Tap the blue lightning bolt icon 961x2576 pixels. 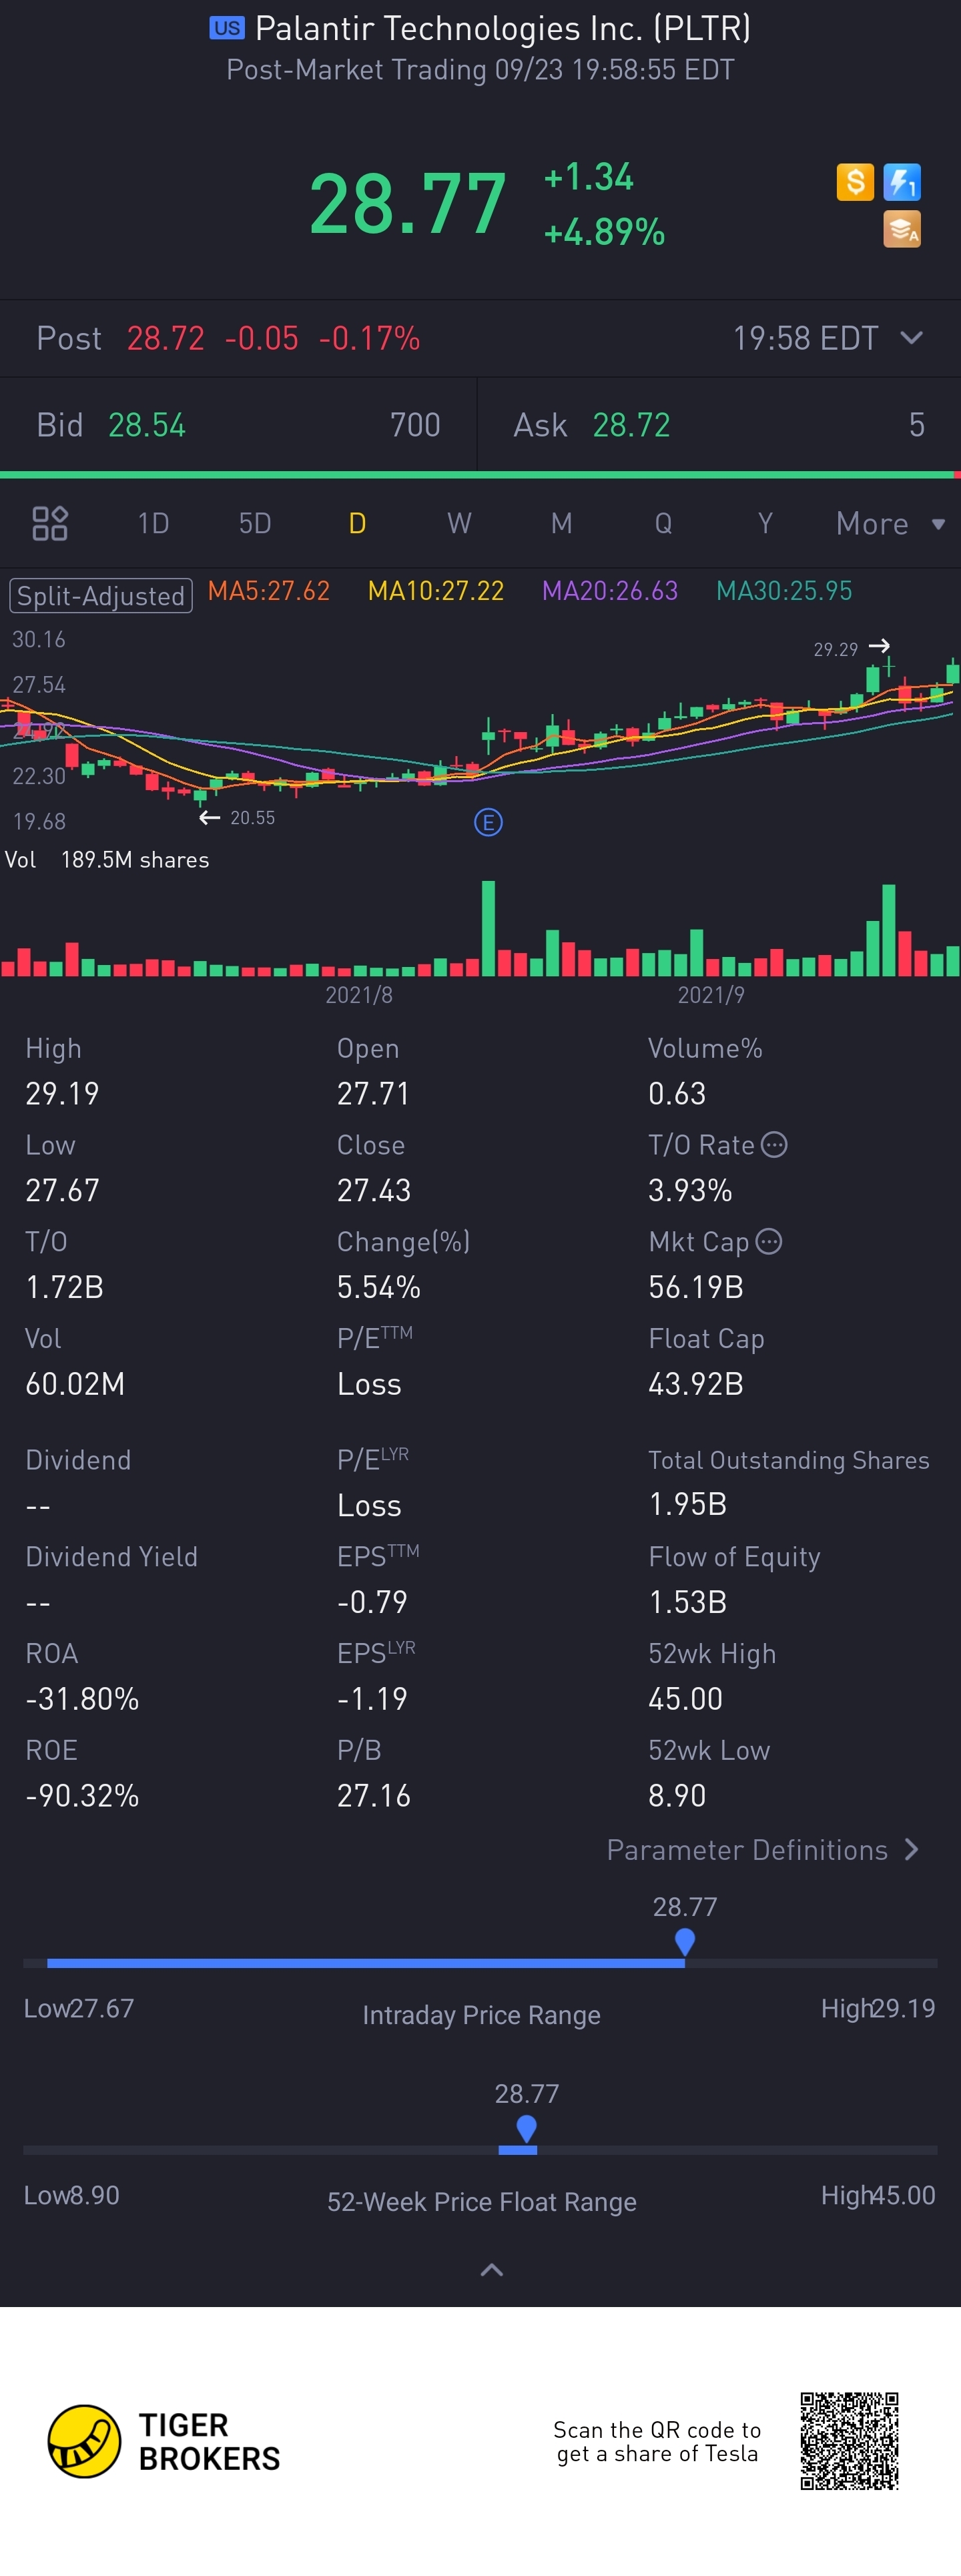902,182
